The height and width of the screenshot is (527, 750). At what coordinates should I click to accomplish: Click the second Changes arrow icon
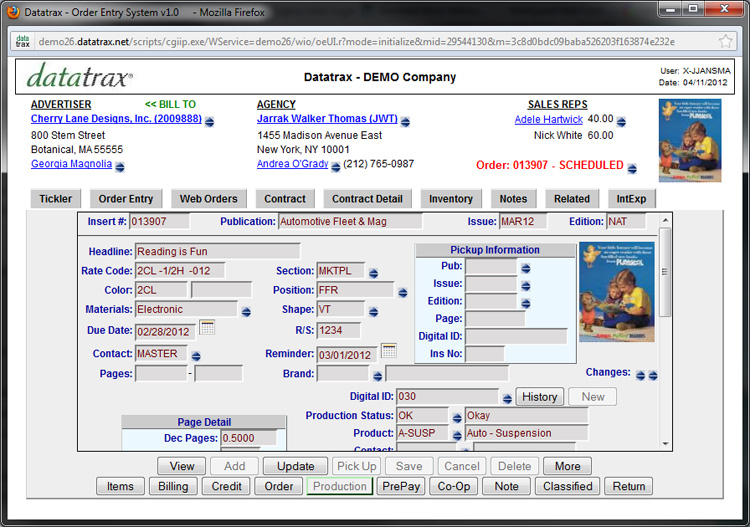click(653, 375)
